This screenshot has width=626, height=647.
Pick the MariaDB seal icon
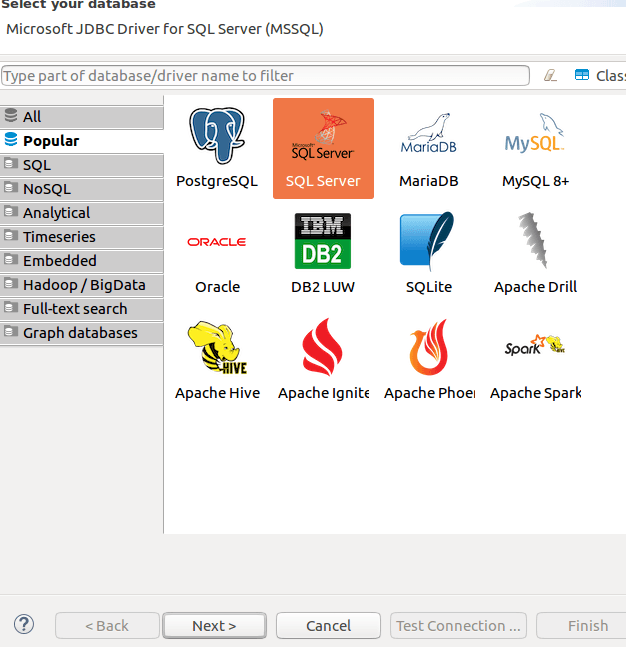pyautogui.click(x=428, y=136)
